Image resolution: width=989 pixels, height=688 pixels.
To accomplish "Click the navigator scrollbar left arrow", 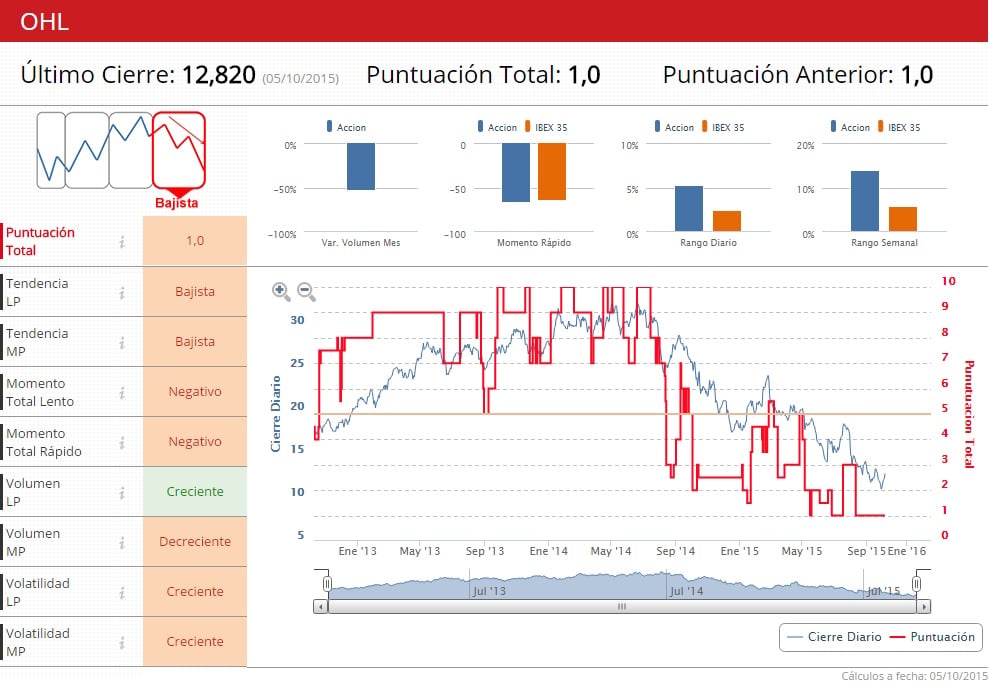I will click(x=321, y=607).
